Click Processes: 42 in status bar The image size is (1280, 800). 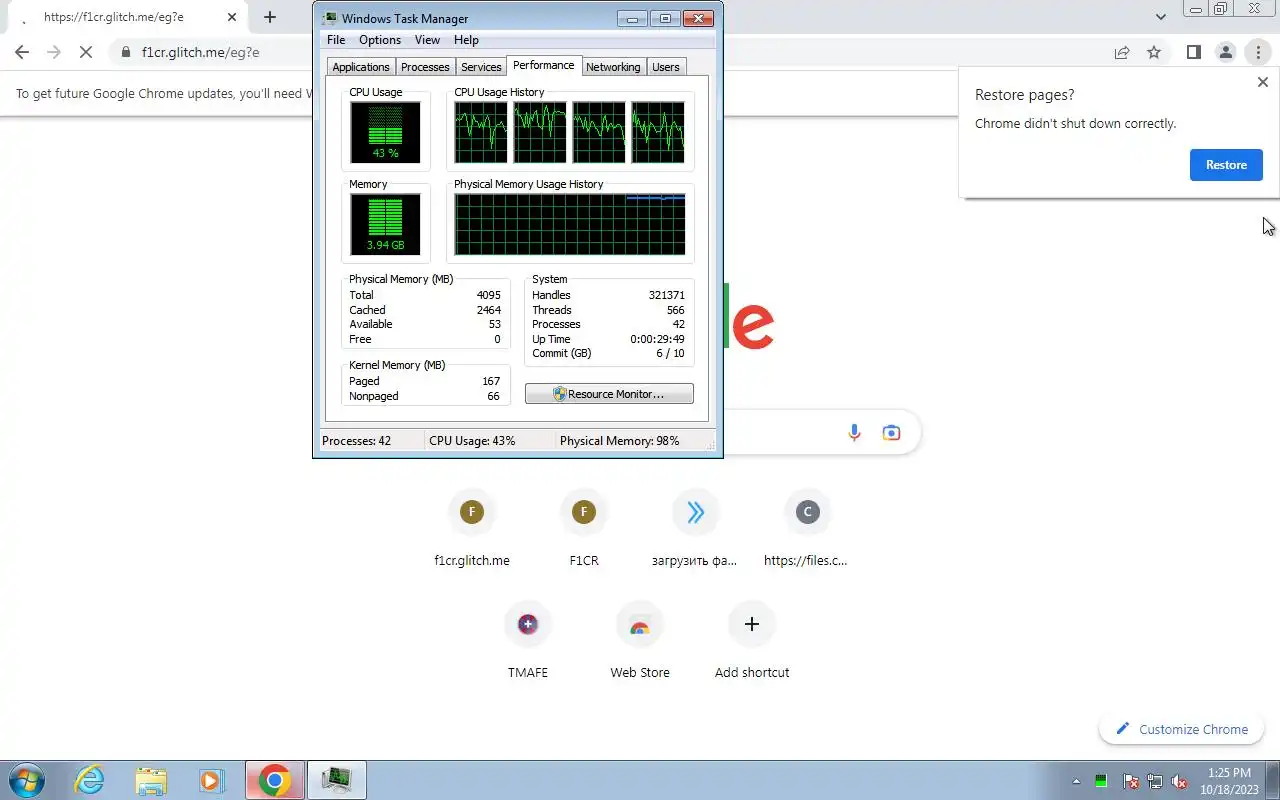[x=356, y=441]
